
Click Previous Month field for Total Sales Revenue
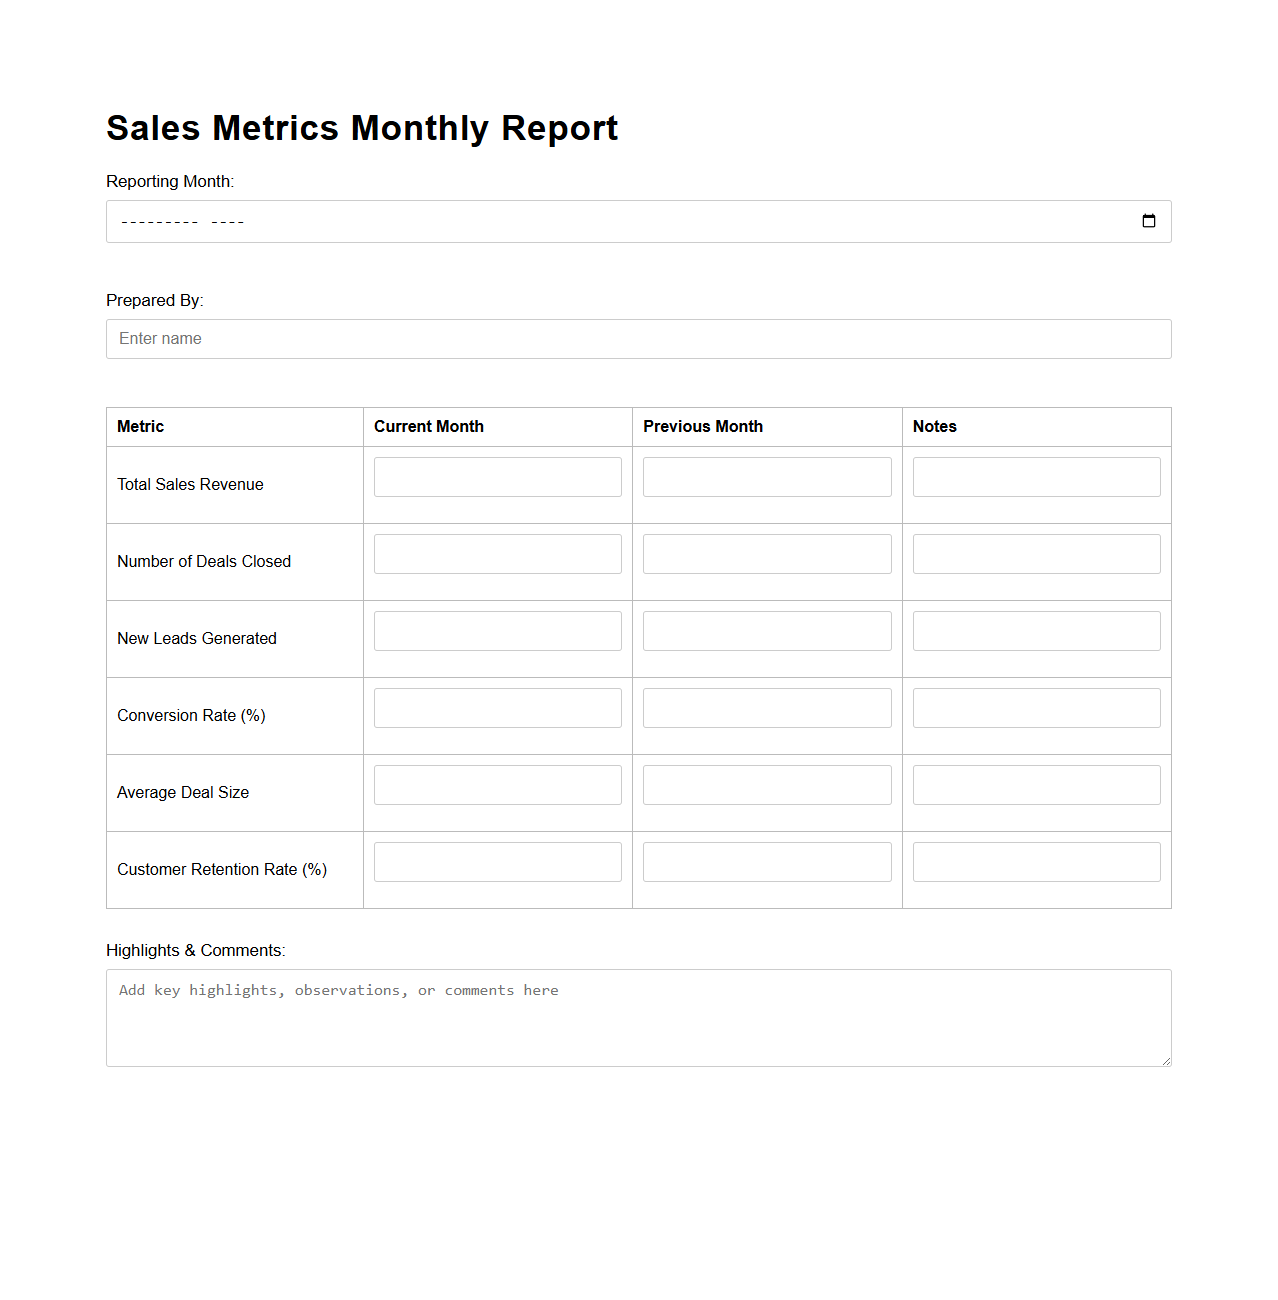point(766,477)
